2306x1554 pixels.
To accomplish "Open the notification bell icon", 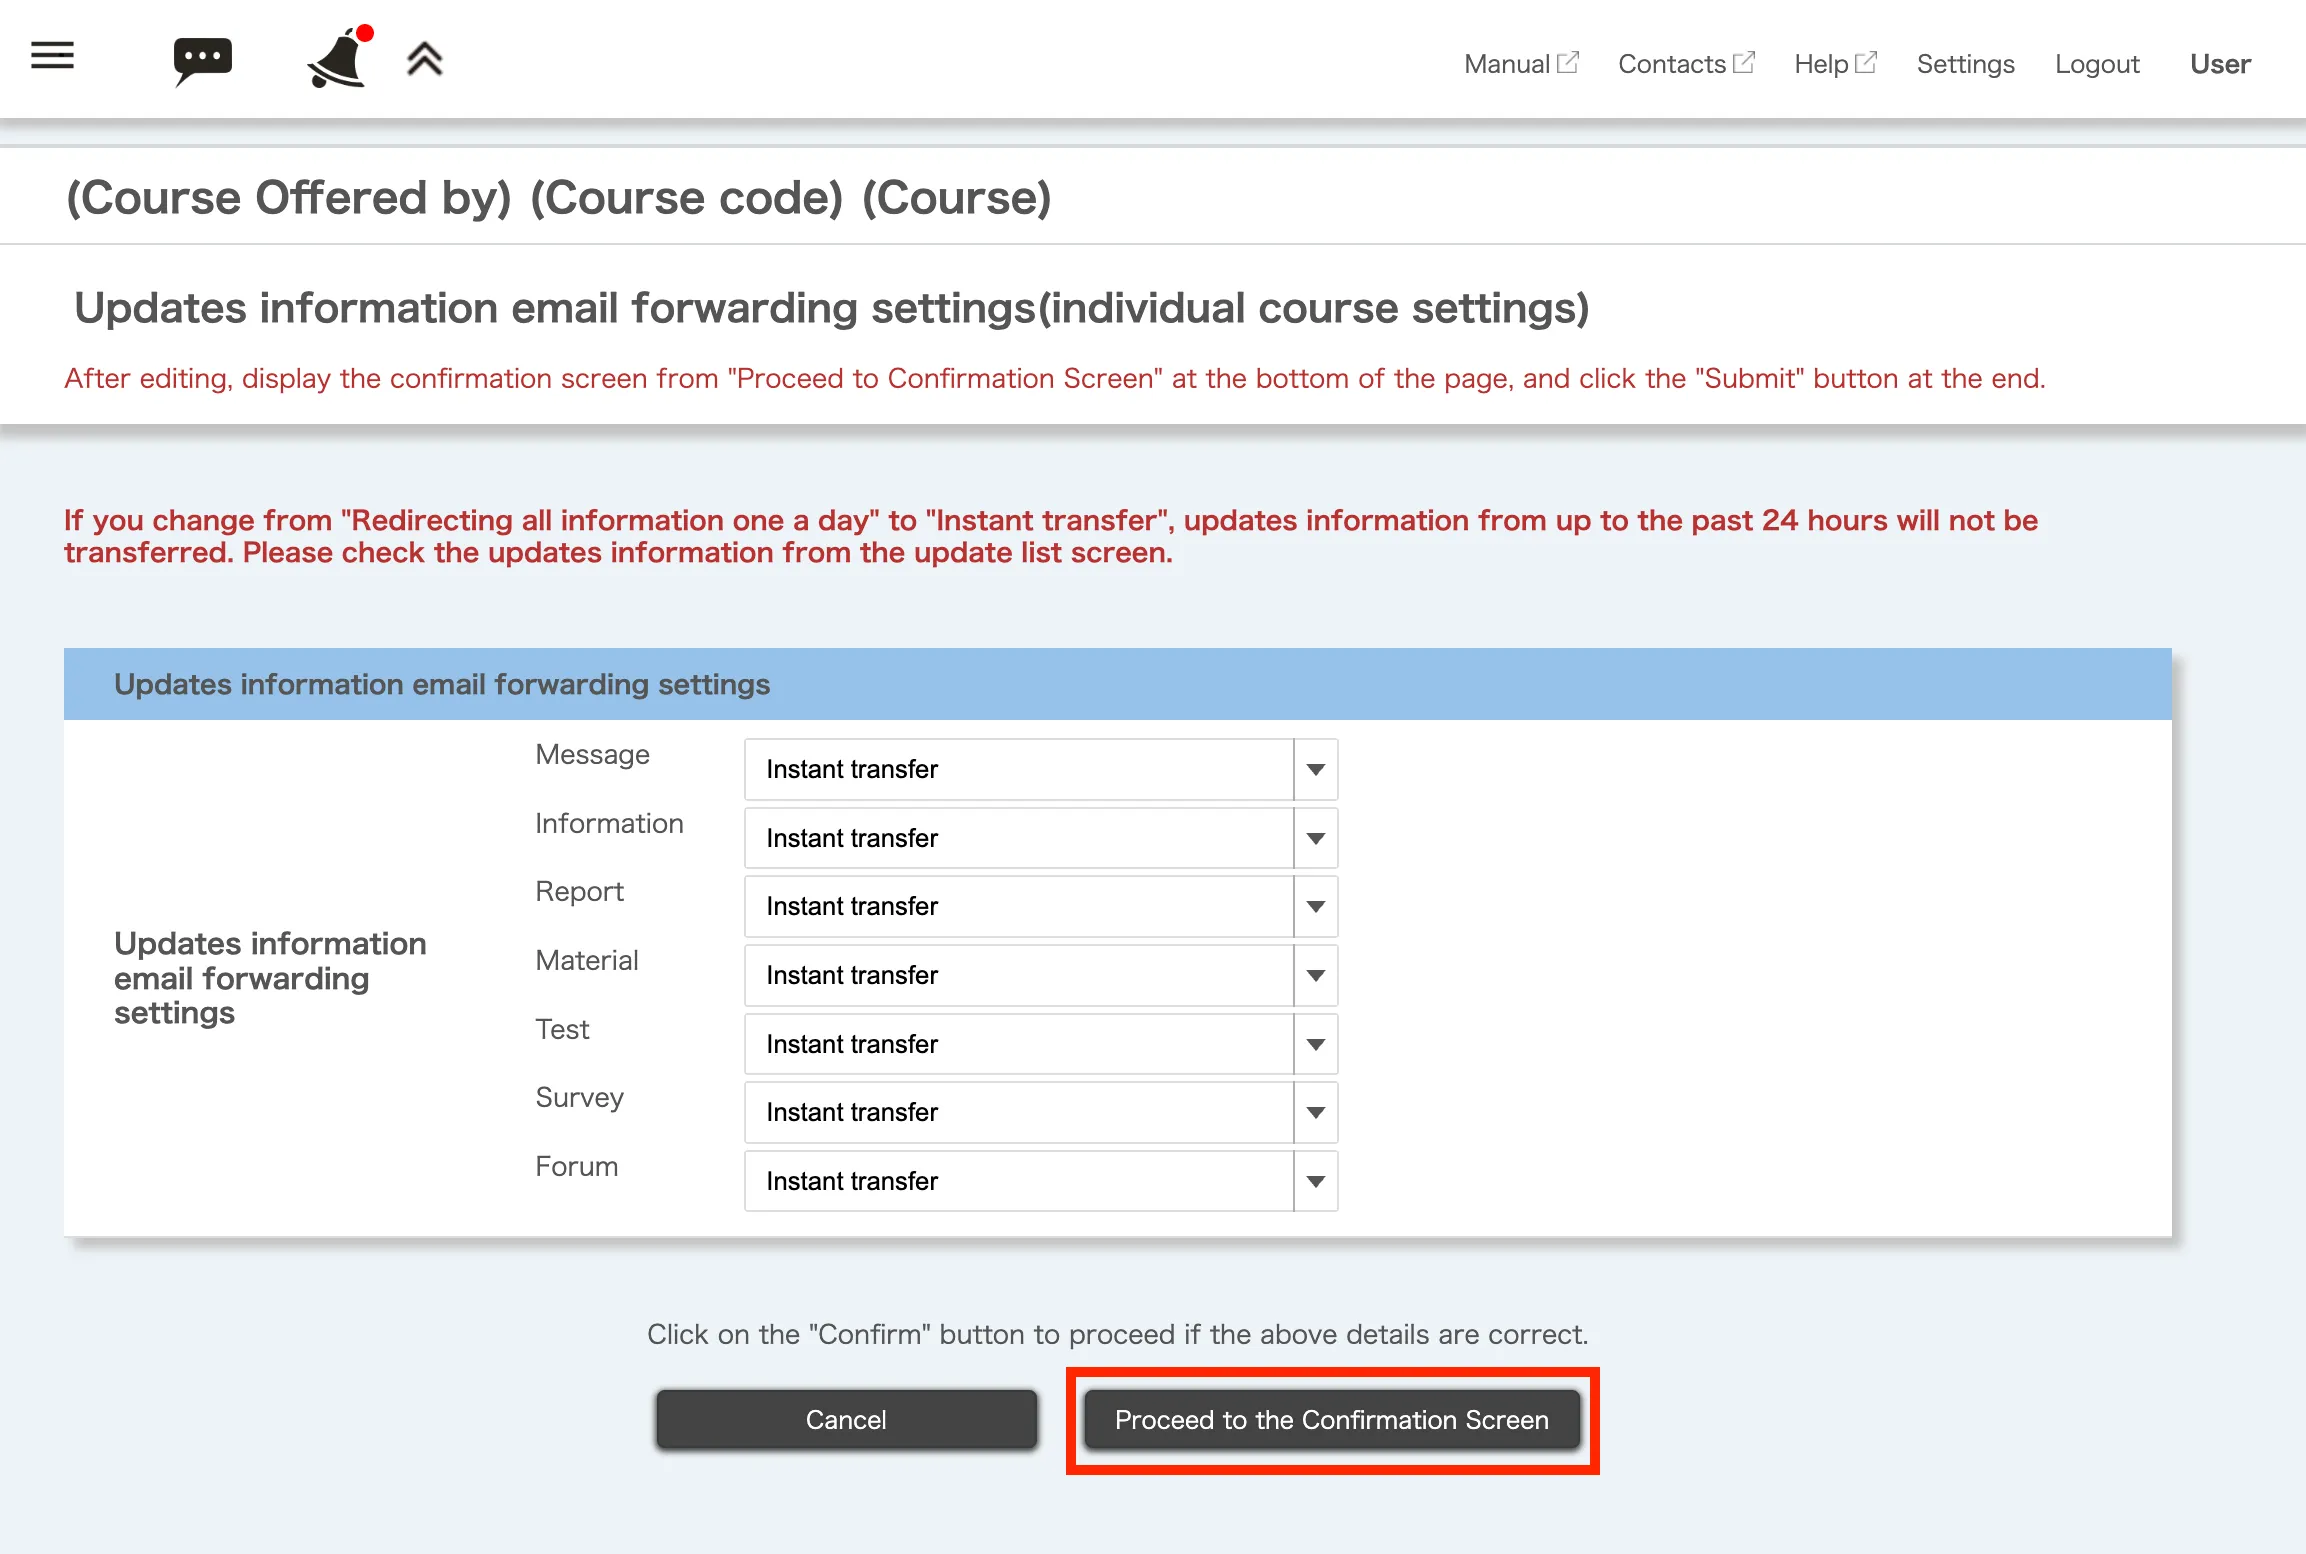I will (338, 60).
